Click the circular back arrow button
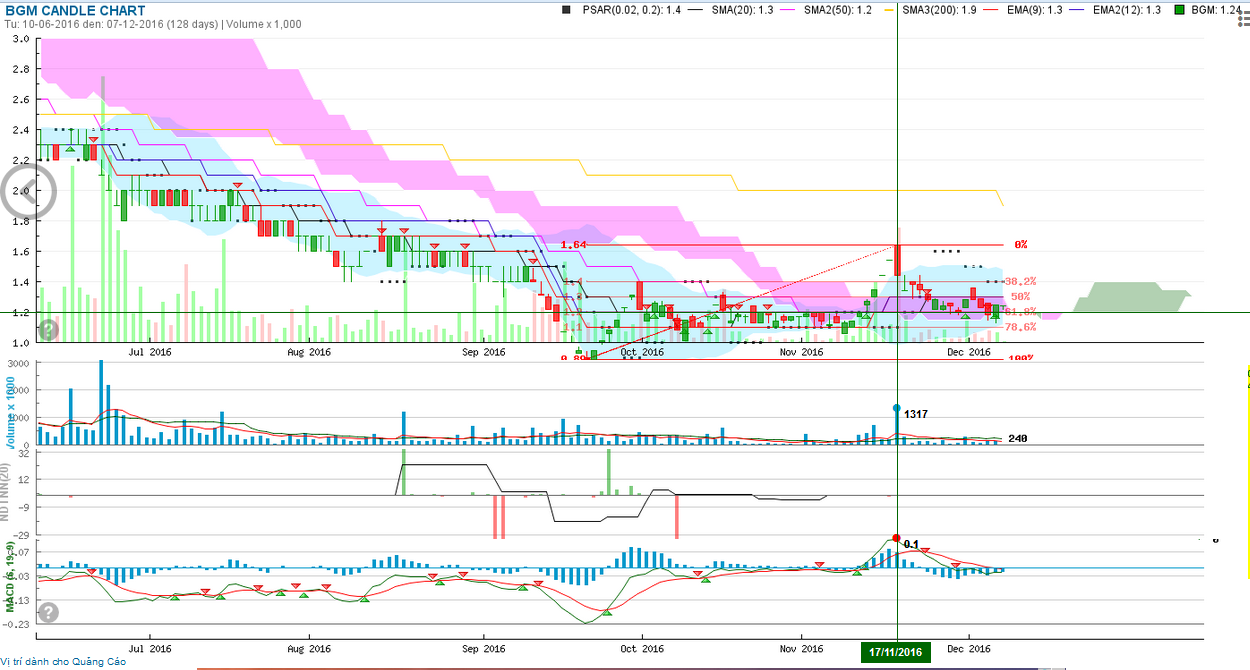1250x670 pixels. [27, 193]
